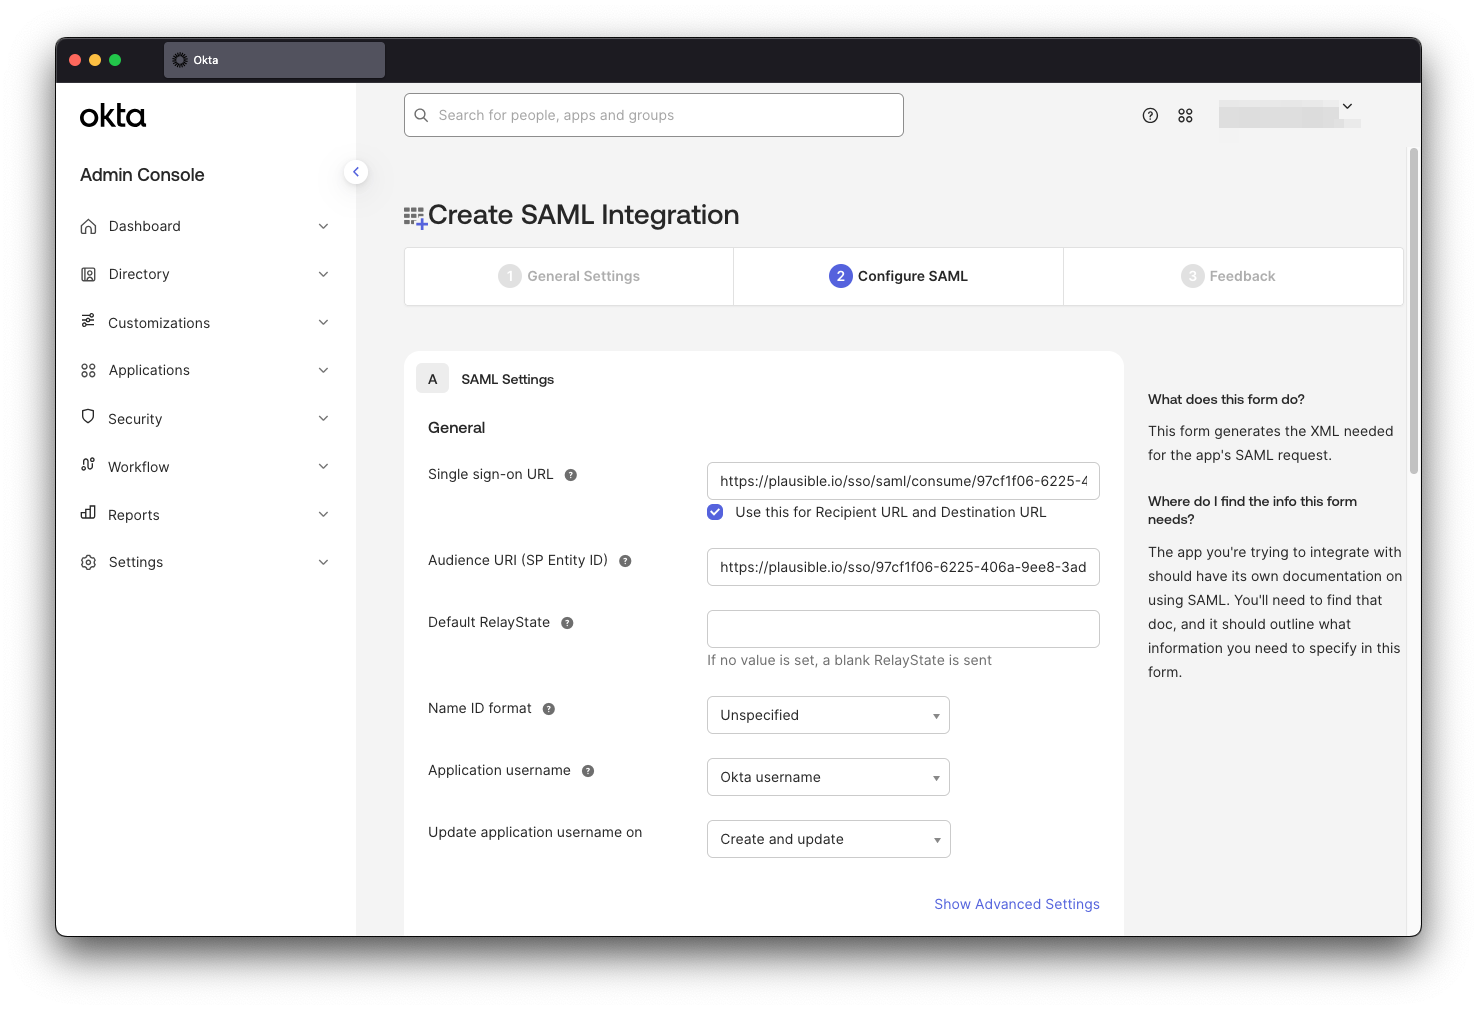
Task: Open the Dashboard section in the sidebar
Action: (88, 226)
